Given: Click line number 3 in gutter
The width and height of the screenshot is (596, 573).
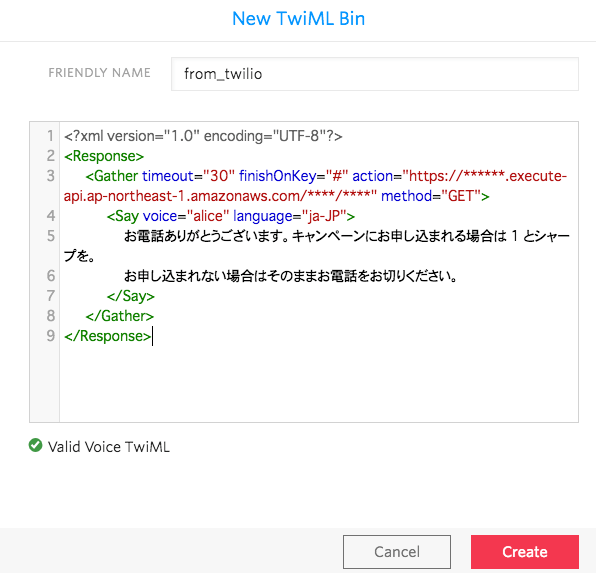Looking at the screenshot, I should coord(50,176).
